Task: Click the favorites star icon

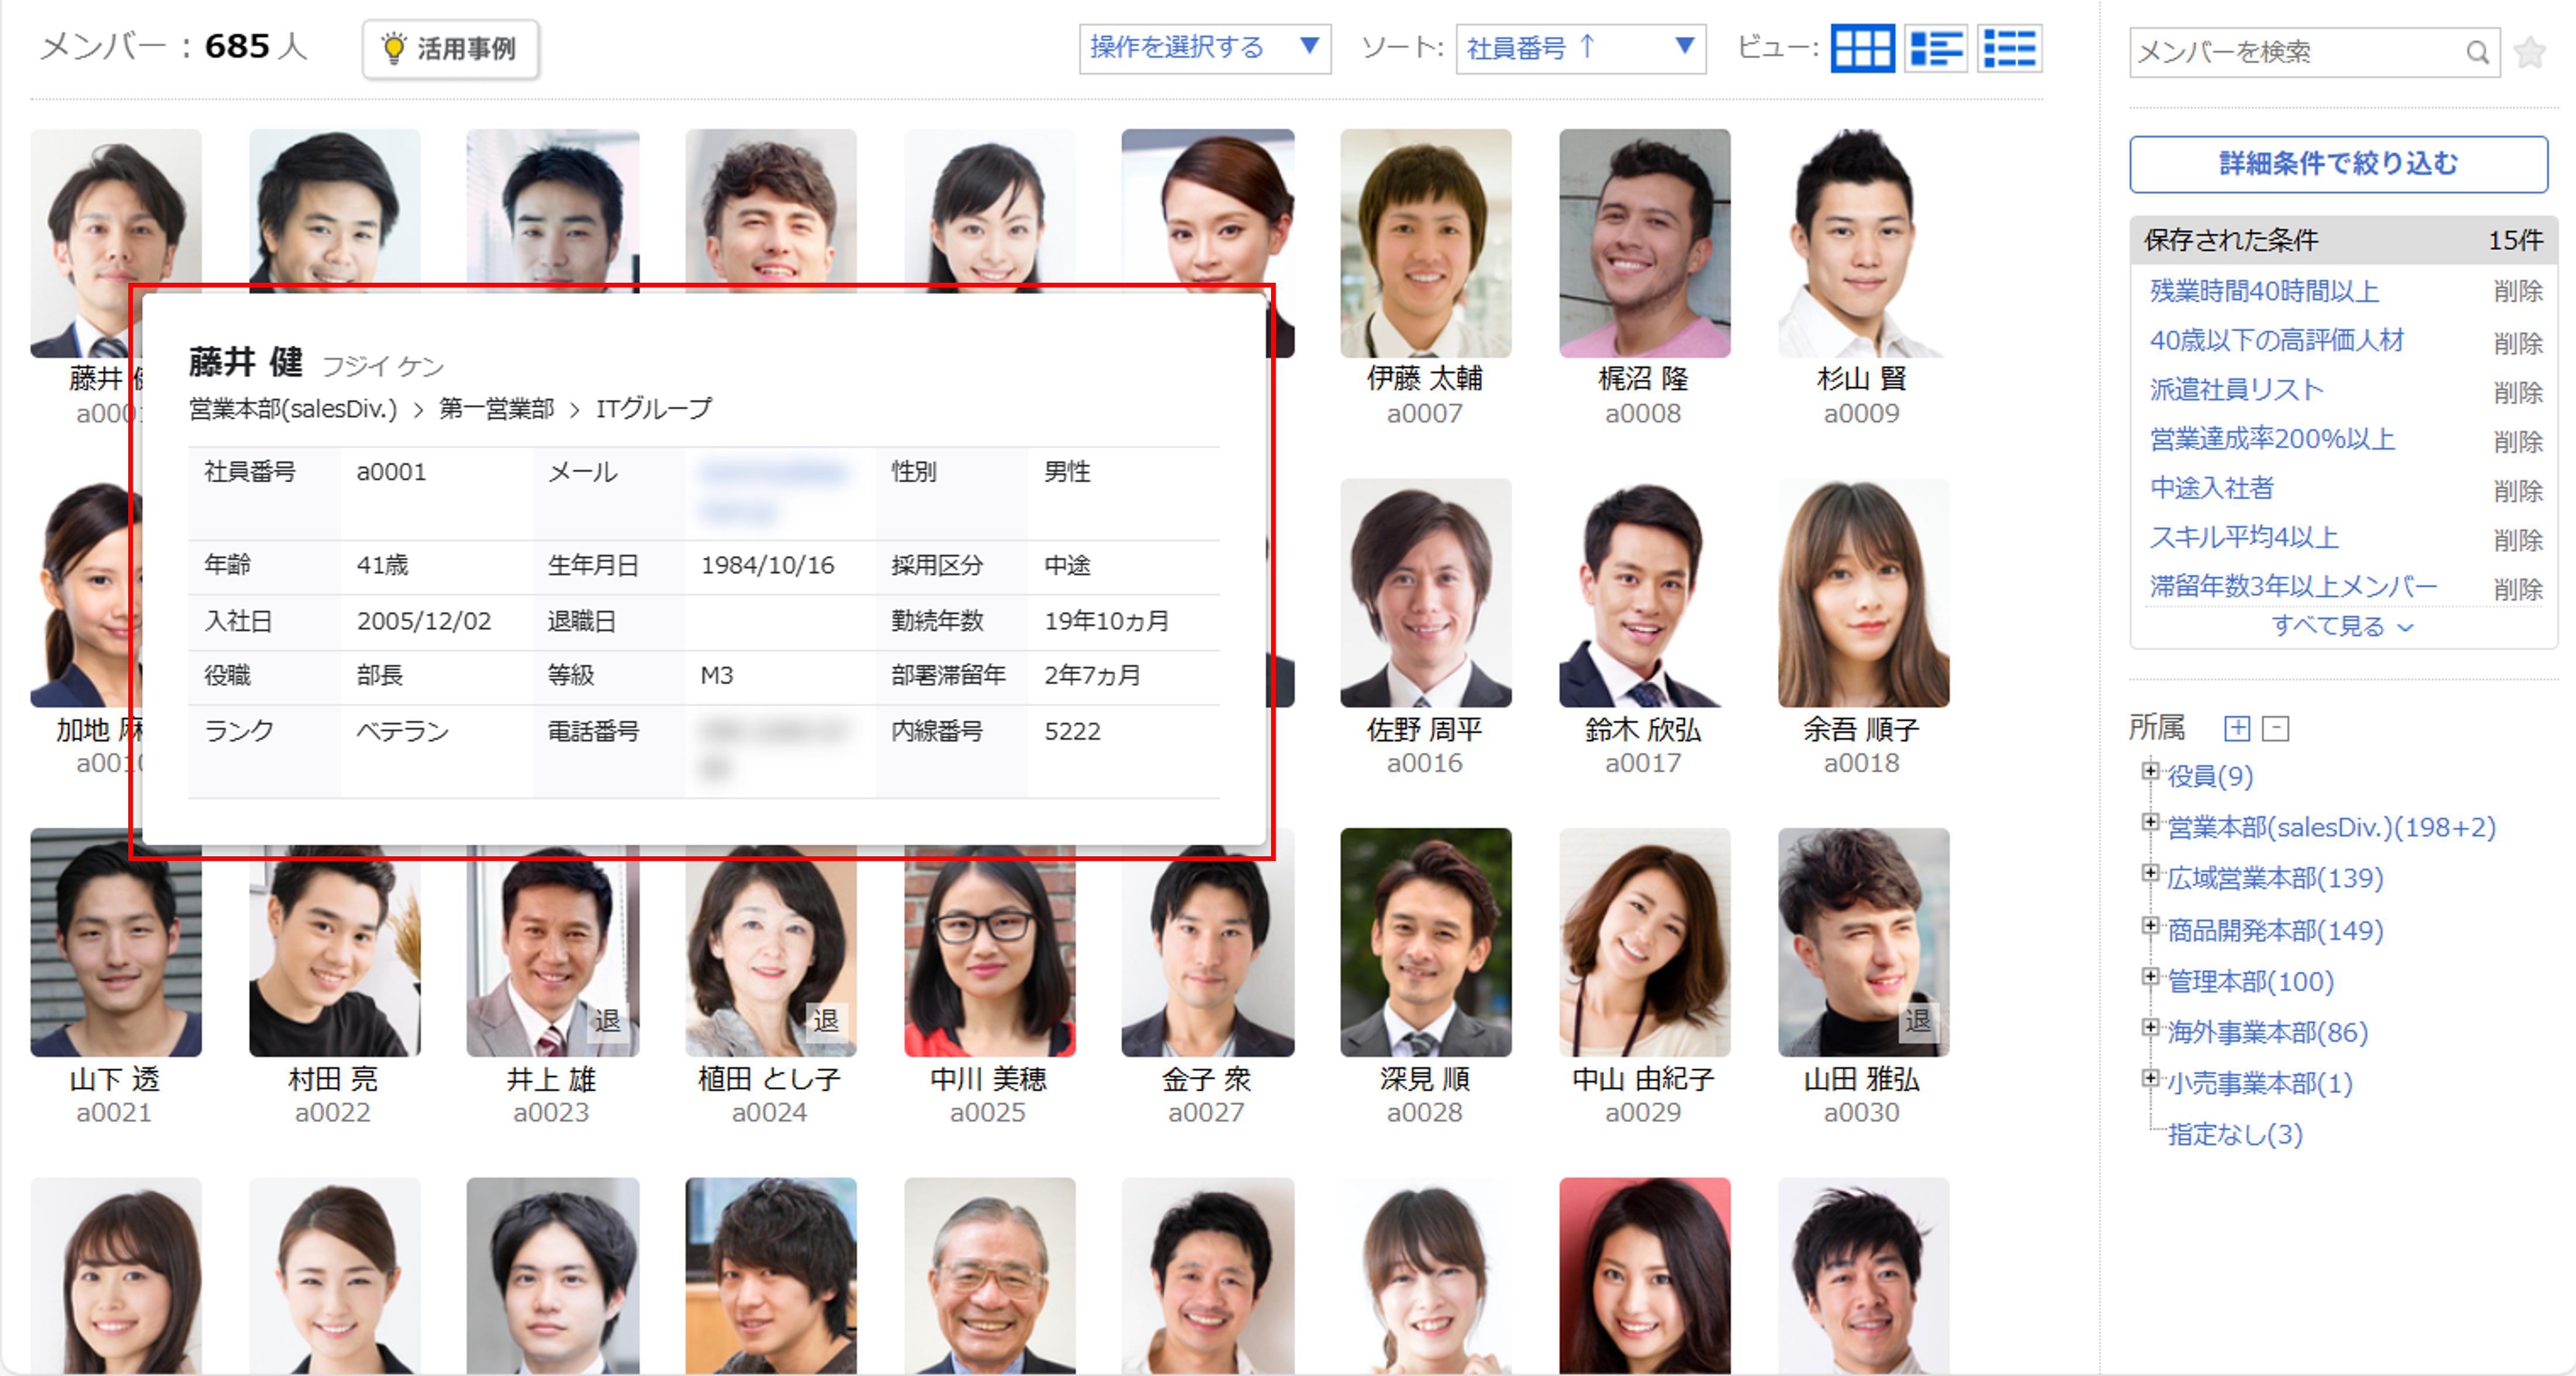Action: (2530, 52)
